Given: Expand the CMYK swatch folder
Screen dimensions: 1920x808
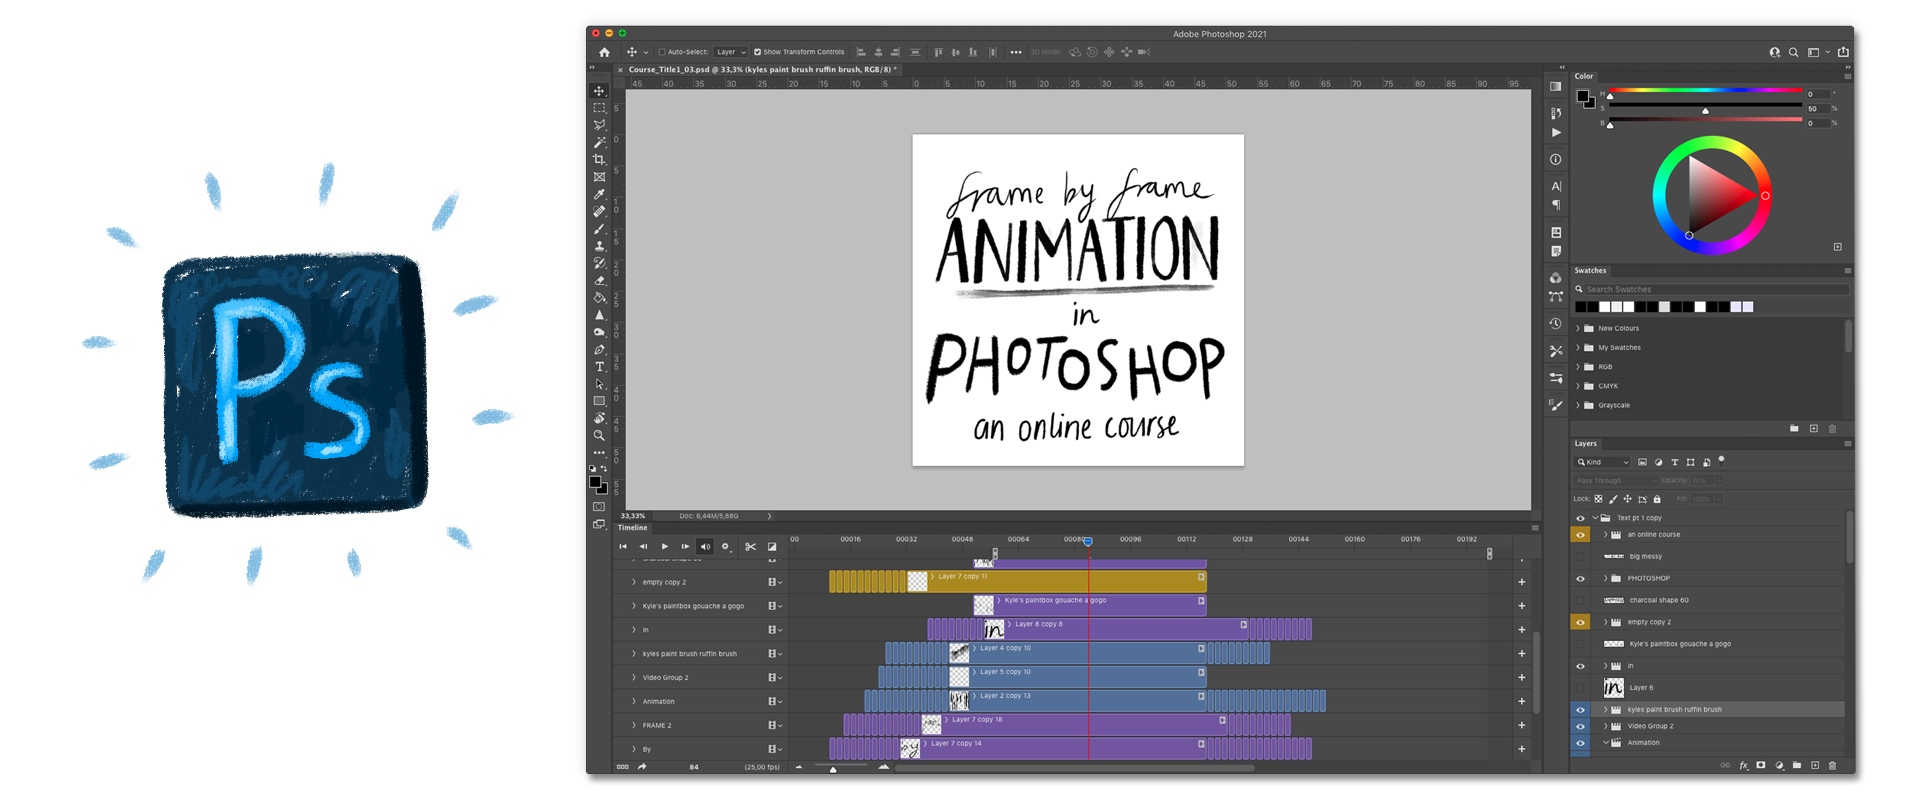Looking at the screenshot, I should [x=1578, y=386].
